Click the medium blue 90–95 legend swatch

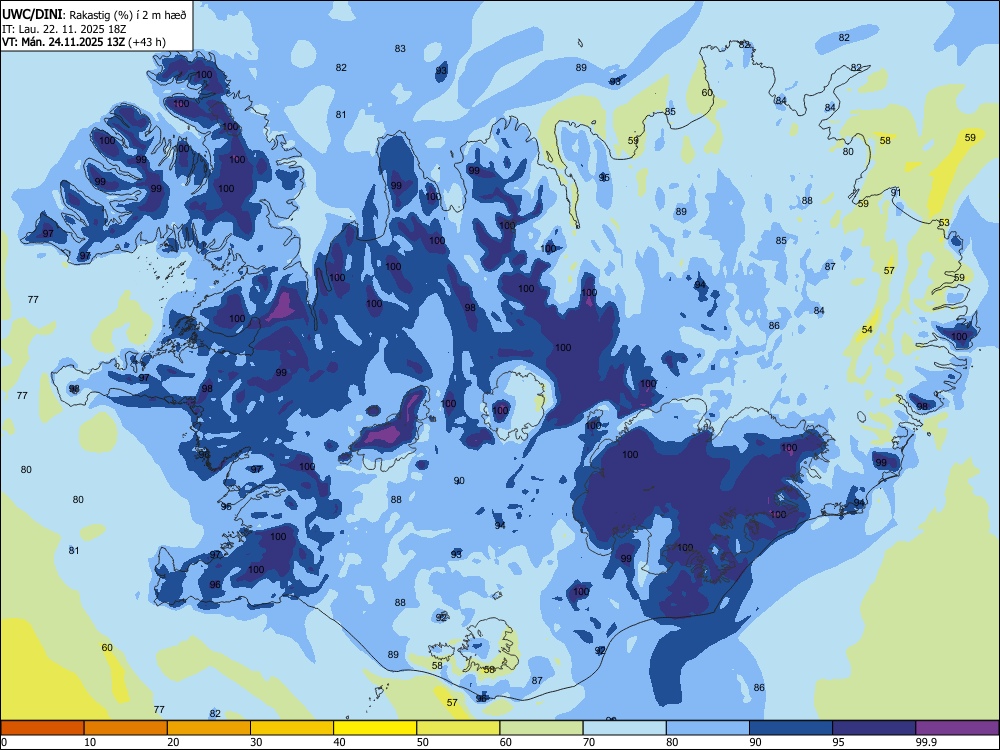pyautogui.click(x=791, y=728)
